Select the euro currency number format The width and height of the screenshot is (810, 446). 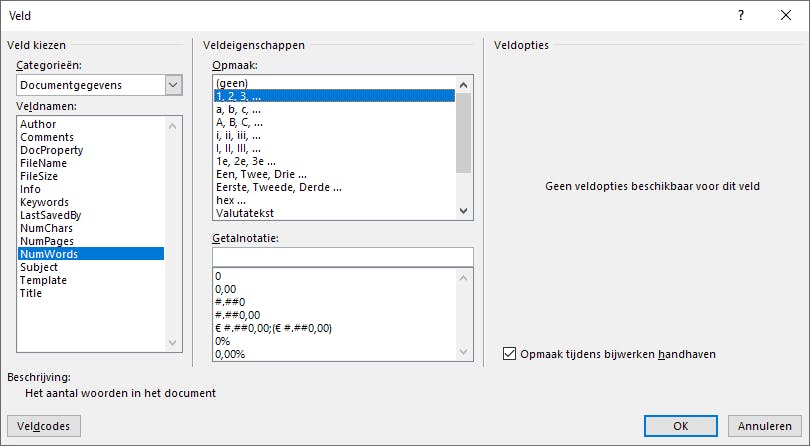pyautogui.click(x=273, y=327)
